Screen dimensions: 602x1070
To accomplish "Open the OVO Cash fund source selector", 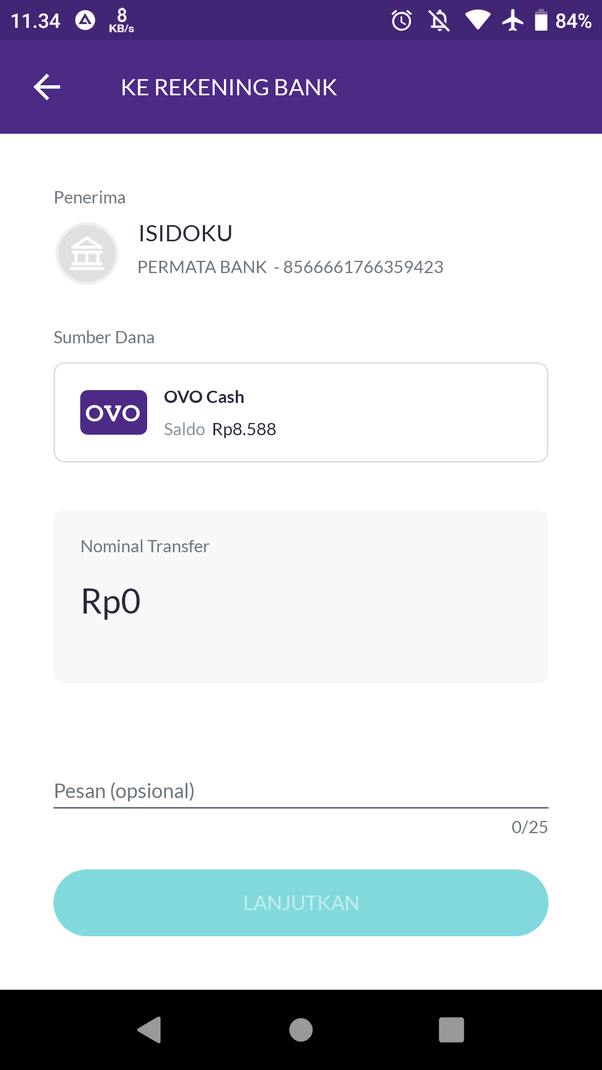I will [x=301, y=412].
